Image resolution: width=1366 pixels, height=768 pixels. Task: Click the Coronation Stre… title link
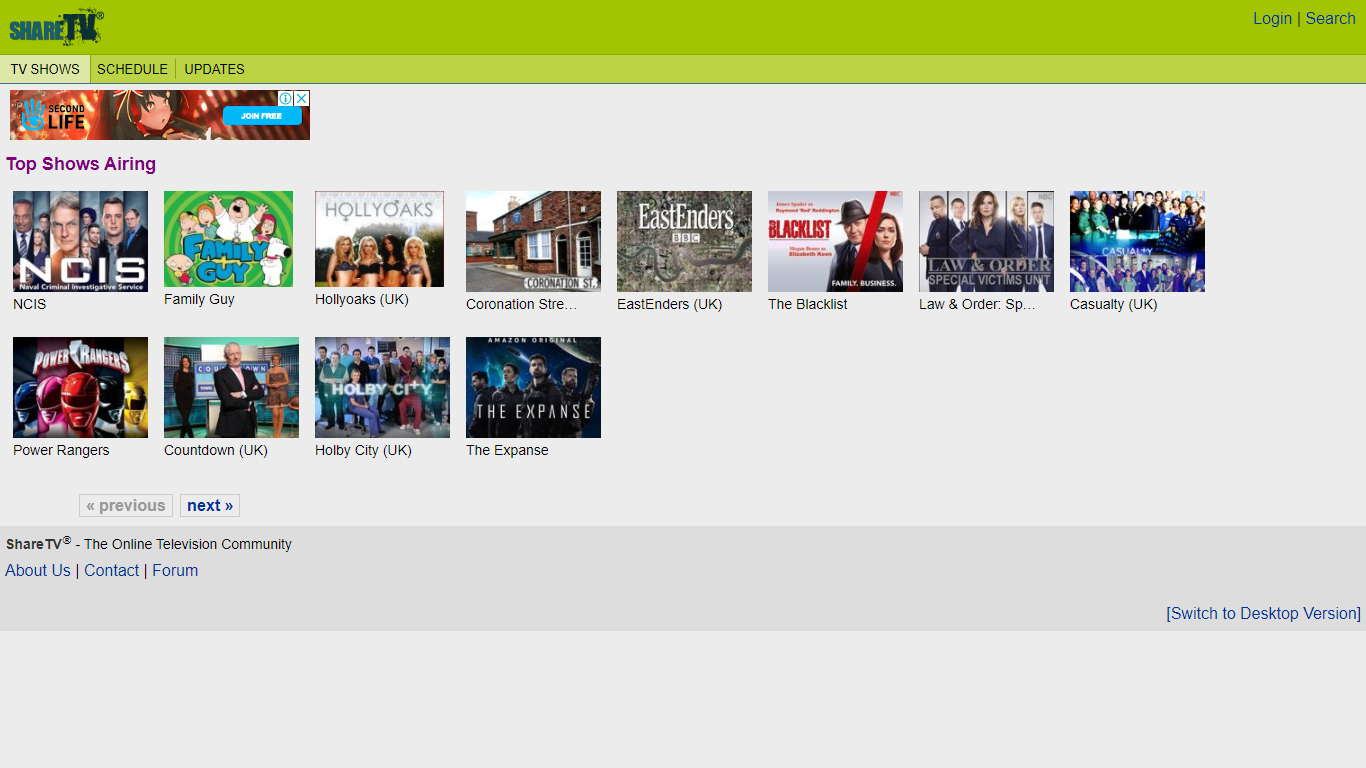tap(522, 304)
